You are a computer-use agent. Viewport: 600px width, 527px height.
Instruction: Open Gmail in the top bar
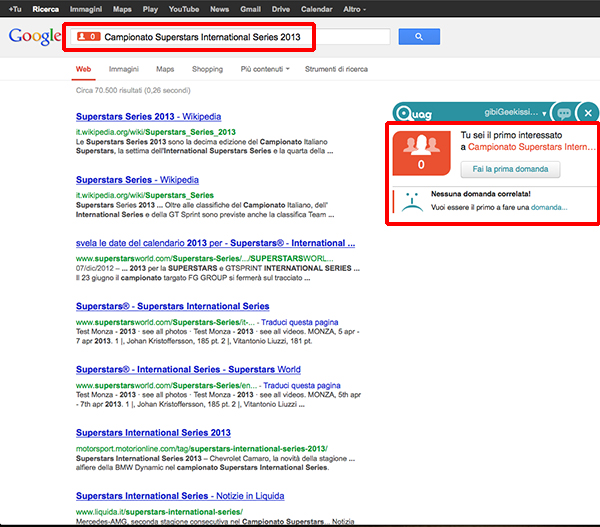pos(250,9)
